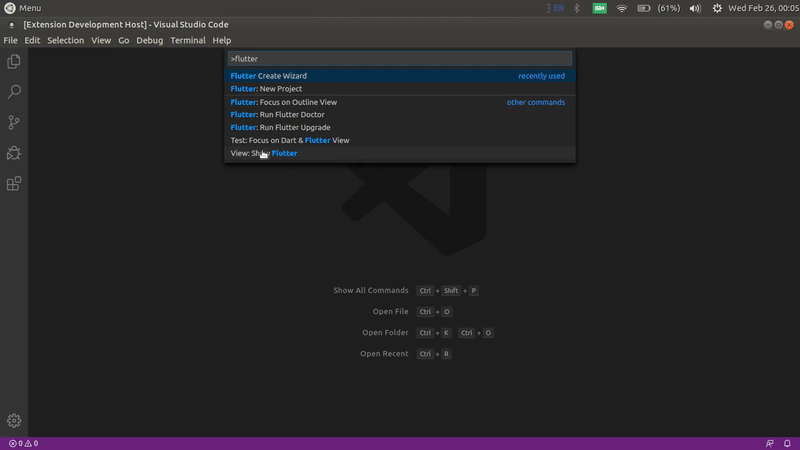Click the Open Folder shortcut hint
The image size is (800, 450).
click(428, 333)
